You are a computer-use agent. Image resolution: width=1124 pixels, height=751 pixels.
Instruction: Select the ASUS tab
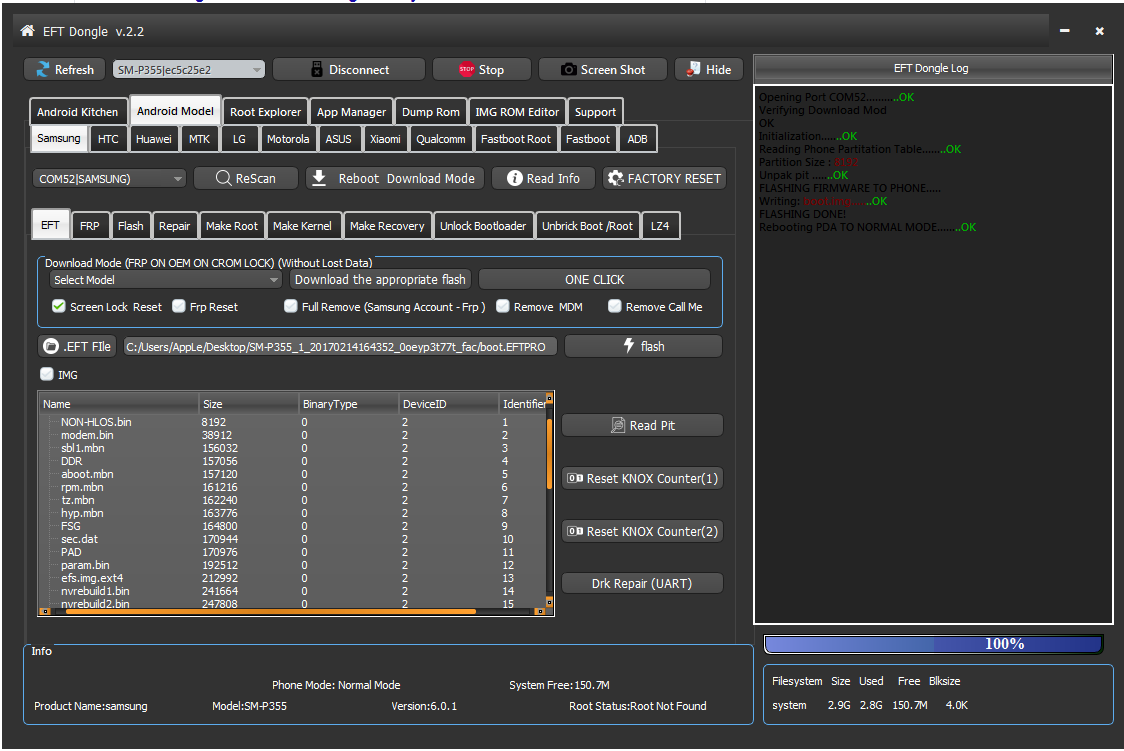(x=338, y=139)
